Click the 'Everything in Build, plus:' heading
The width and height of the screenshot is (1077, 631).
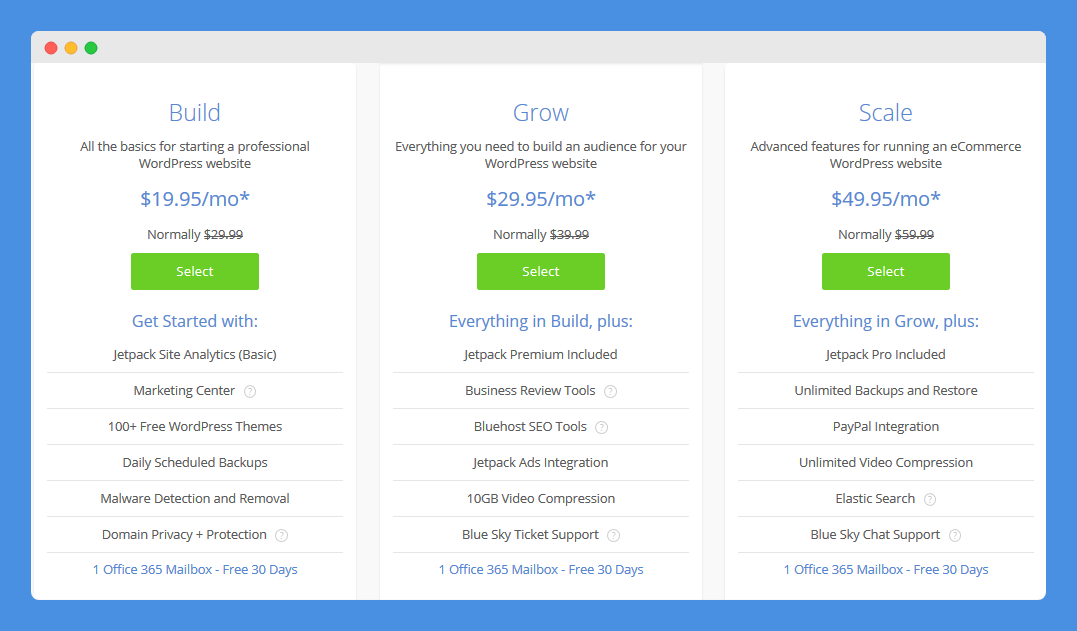point(541,321)
